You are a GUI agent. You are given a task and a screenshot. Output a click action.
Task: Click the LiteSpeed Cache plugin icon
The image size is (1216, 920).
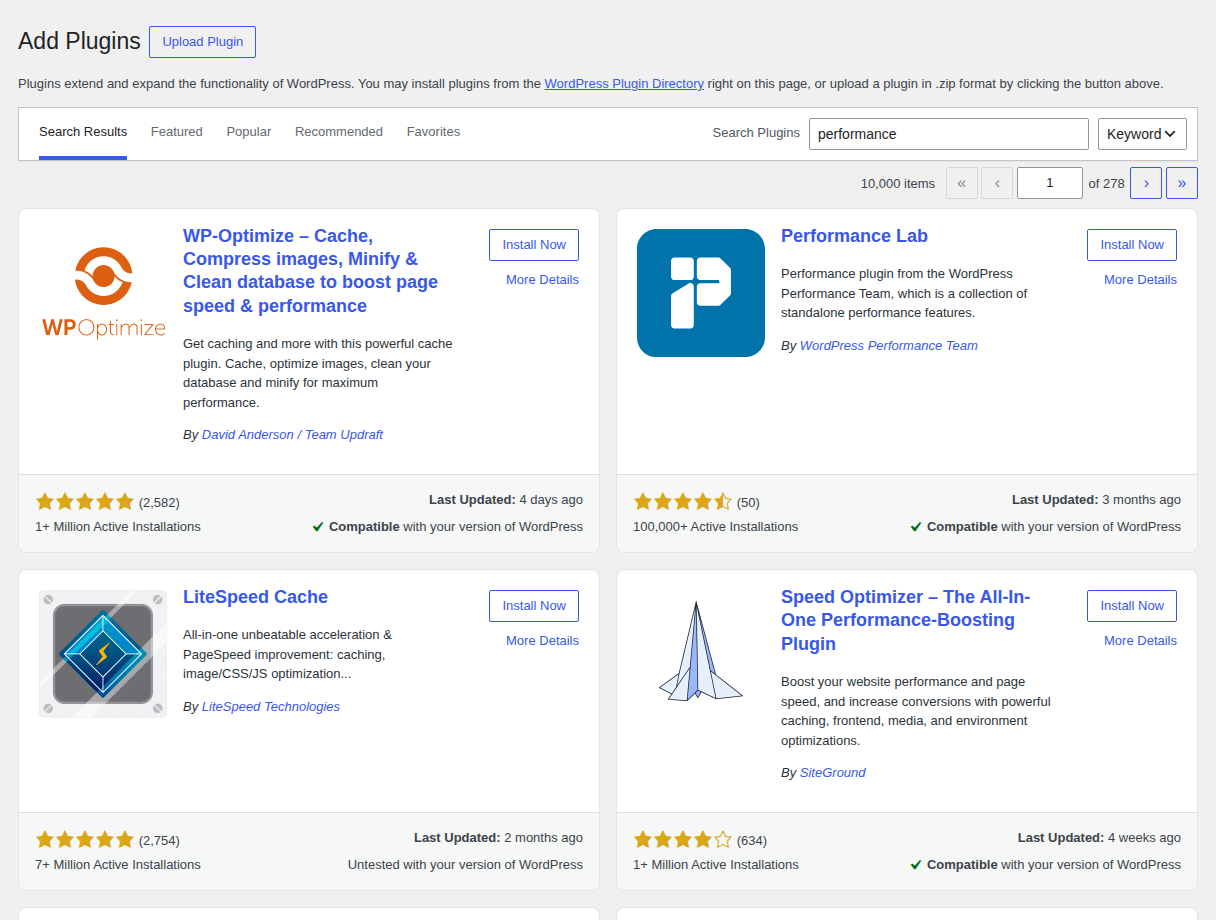tap(103, 654)
